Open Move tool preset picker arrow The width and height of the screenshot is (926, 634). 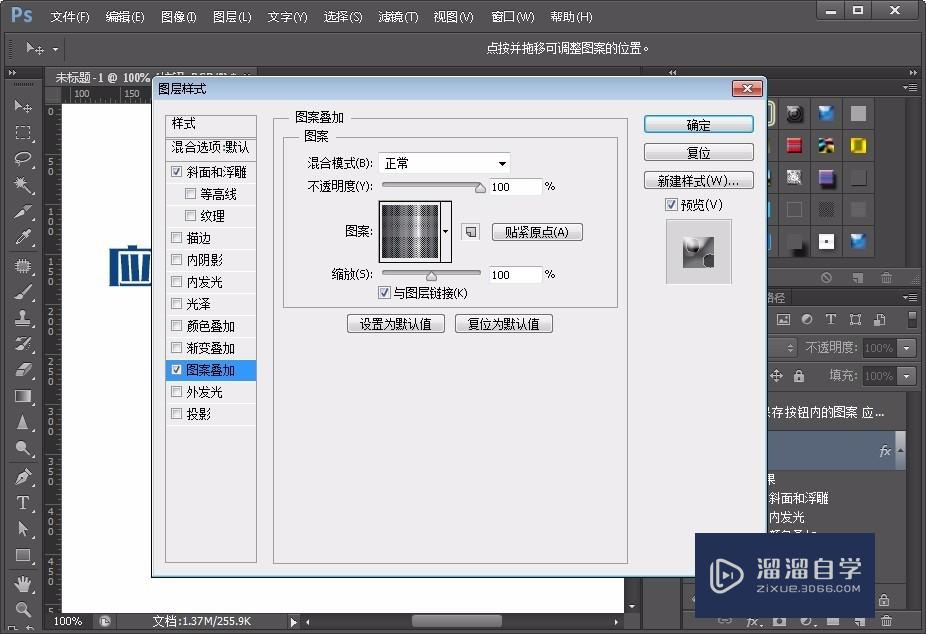pyautogui.click(x=55, y=49)
